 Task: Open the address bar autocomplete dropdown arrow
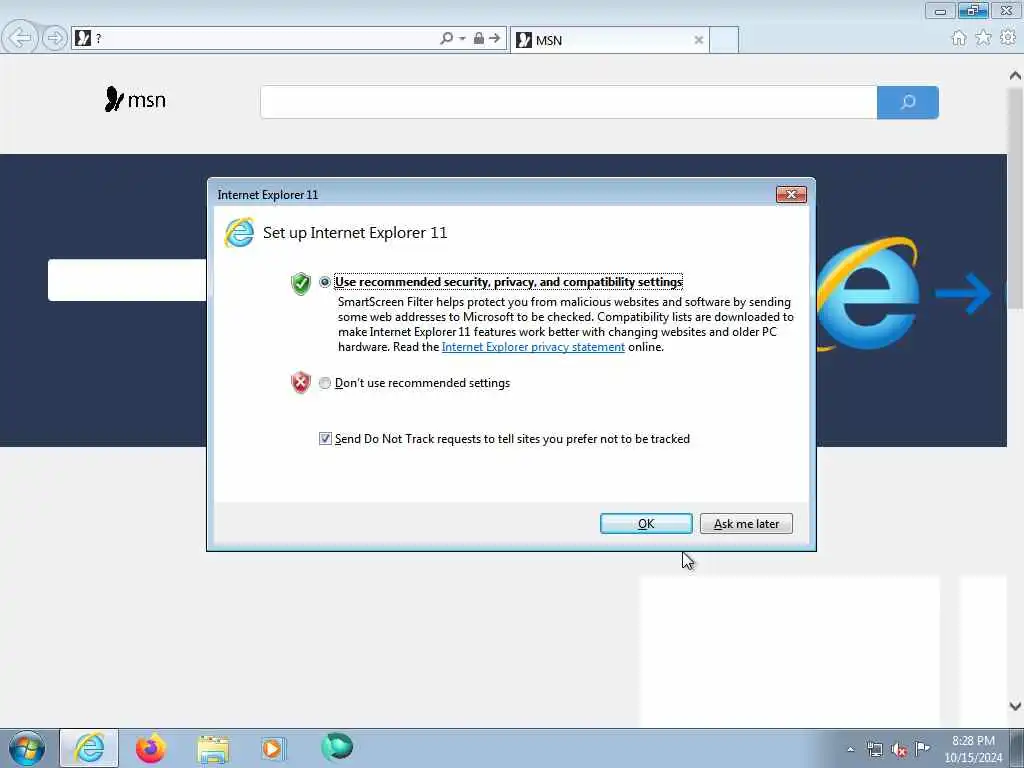pos(462,39)
